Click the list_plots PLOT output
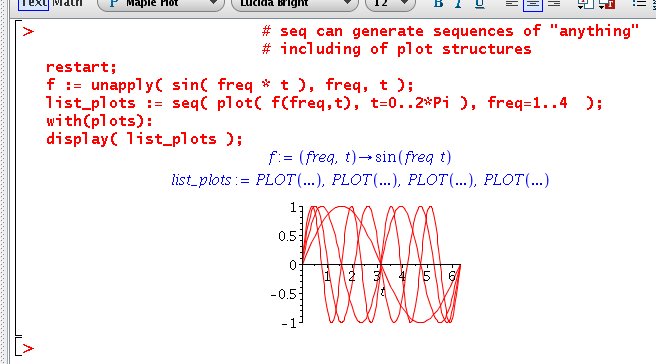The image size is (656, 364). pyautogui.click(x=360, y=180)
